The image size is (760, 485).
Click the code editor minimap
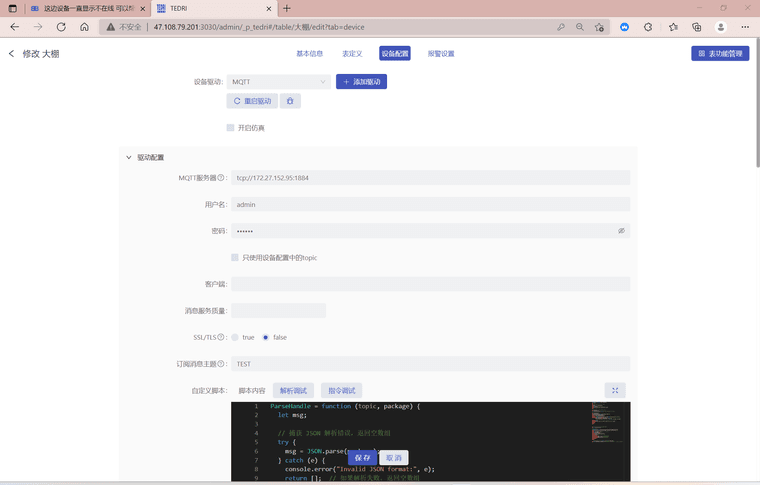pyautogui.click(x=606, y=422)
